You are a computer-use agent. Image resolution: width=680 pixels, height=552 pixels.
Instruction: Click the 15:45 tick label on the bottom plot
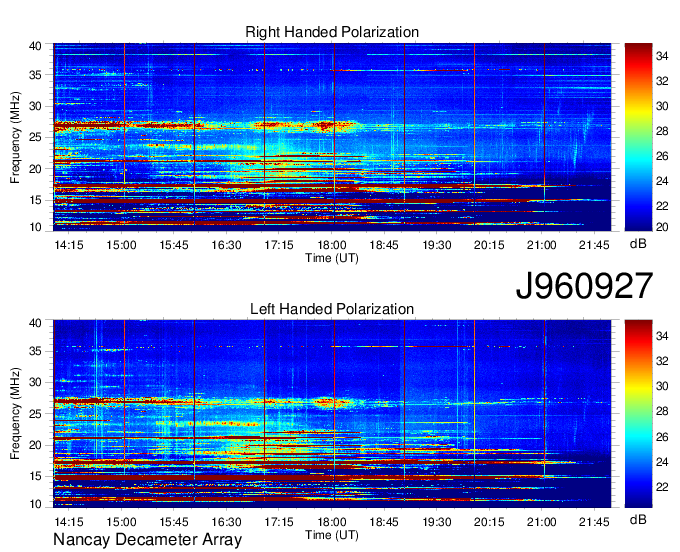174,522
